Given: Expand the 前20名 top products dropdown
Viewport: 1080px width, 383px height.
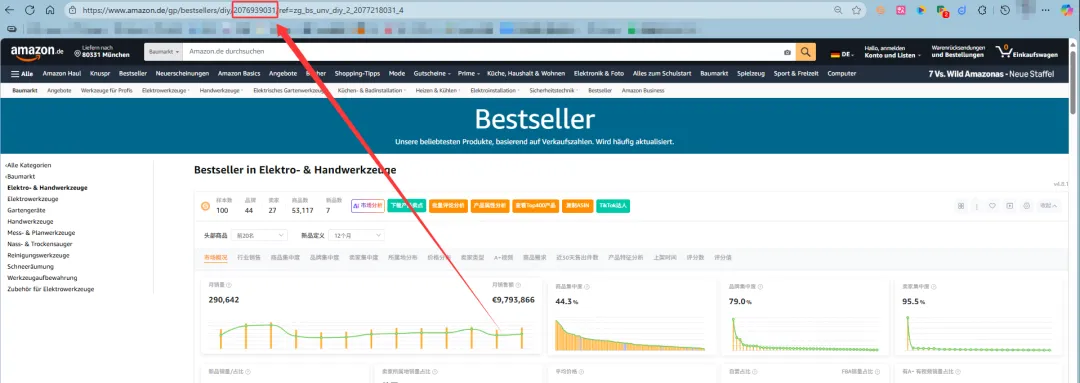Looking at the screenshot, I should point(259,236).
